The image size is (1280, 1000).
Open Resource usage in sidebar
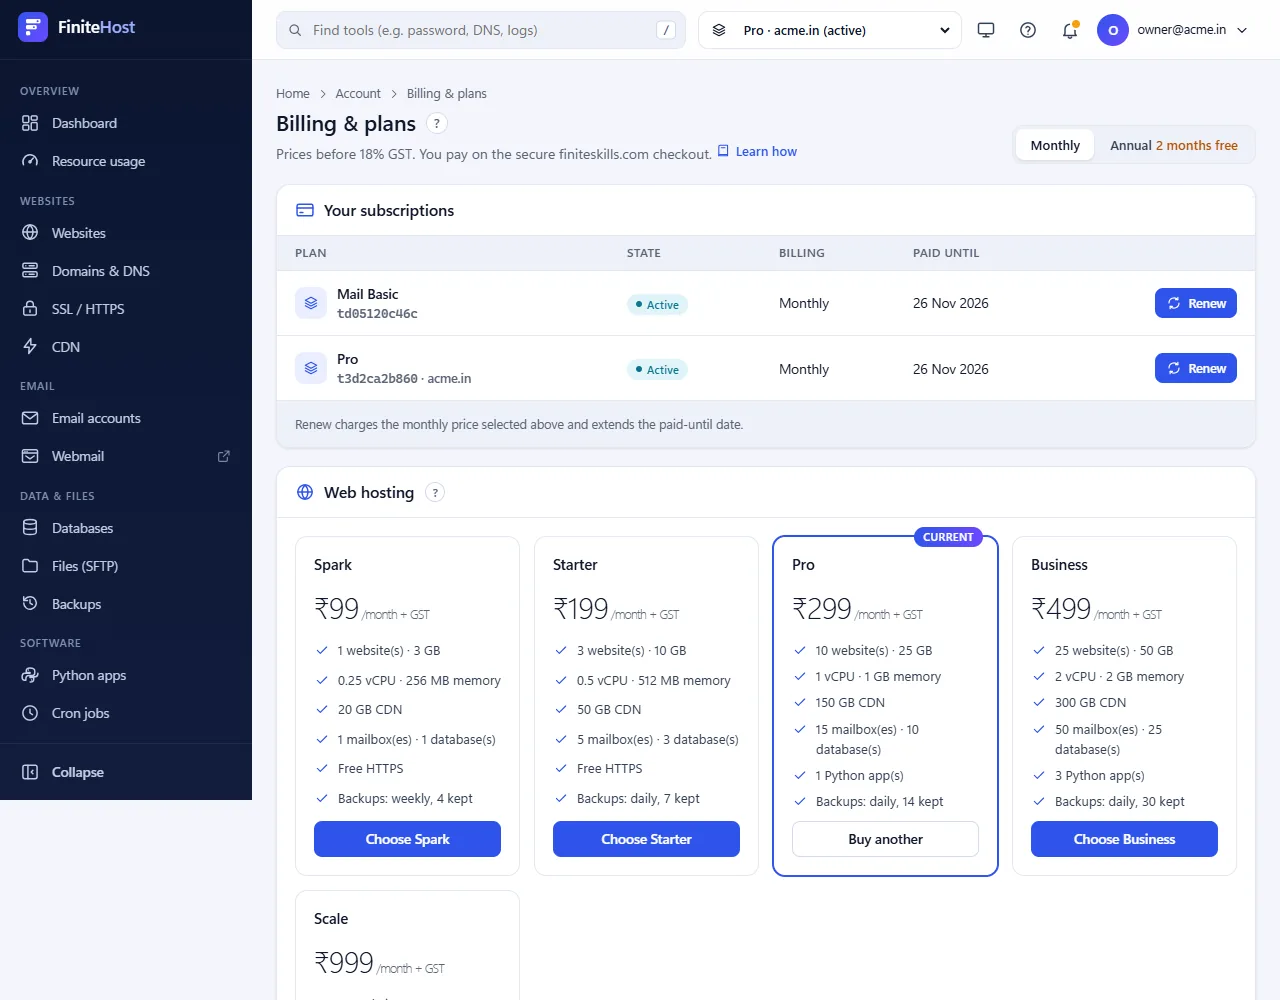point(126,161)
